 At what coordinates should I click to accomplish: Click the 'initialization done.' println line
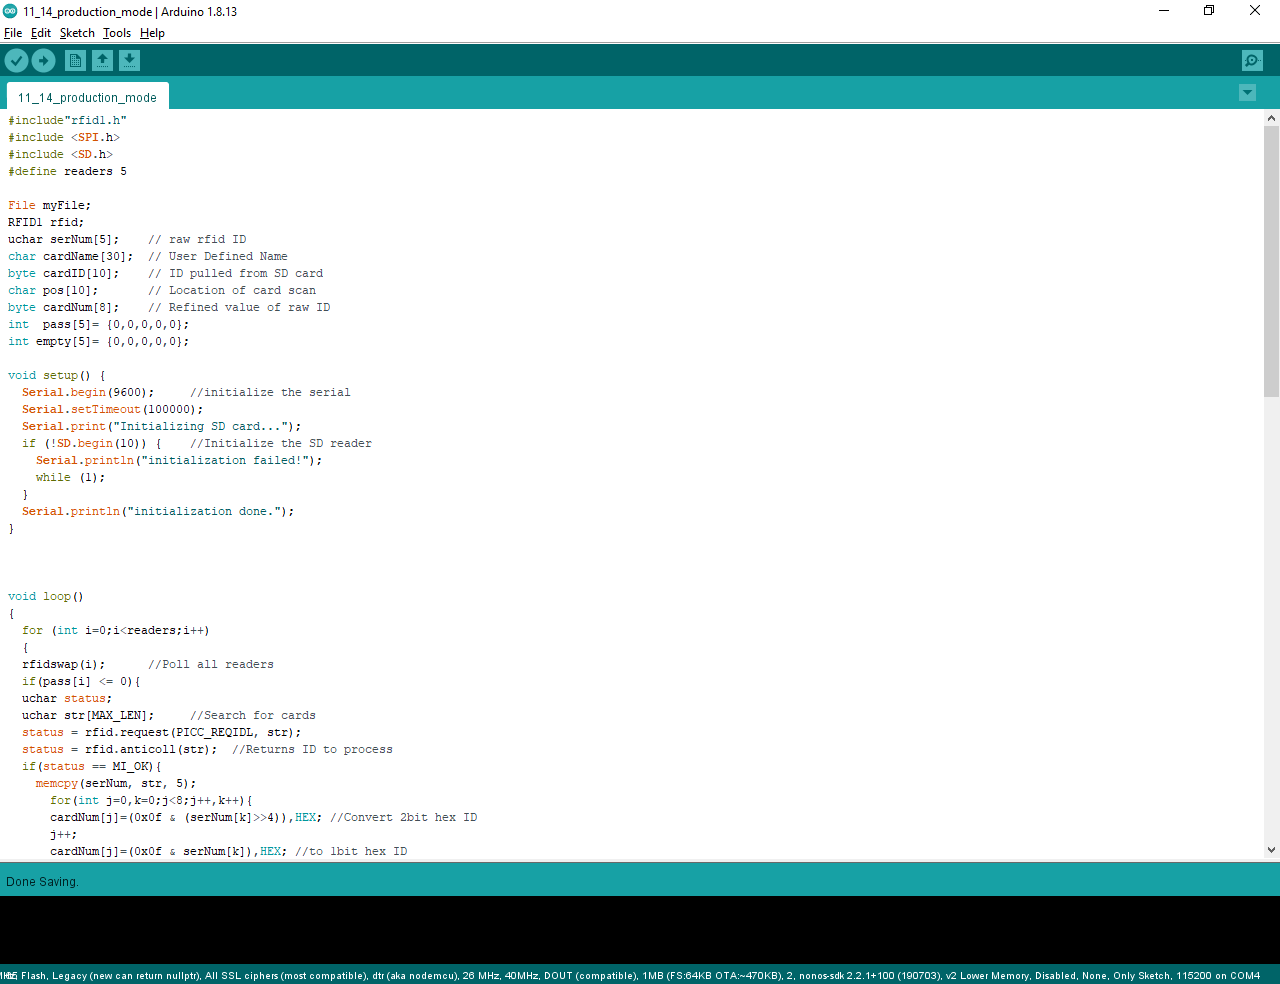click(x=158, y=511)
